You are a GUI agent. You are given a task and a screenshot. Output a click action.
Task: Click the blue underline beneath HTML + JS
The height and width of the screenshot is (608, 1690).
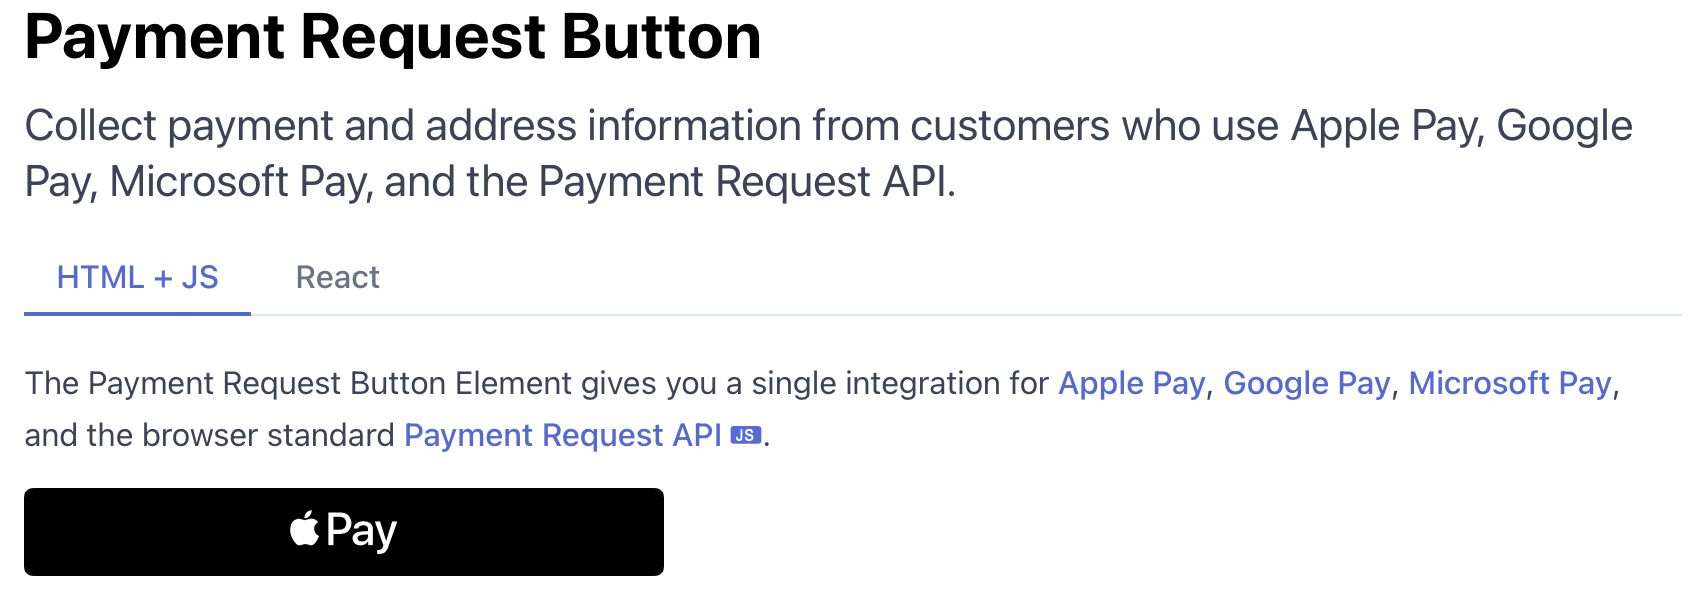tap(137, 313)
